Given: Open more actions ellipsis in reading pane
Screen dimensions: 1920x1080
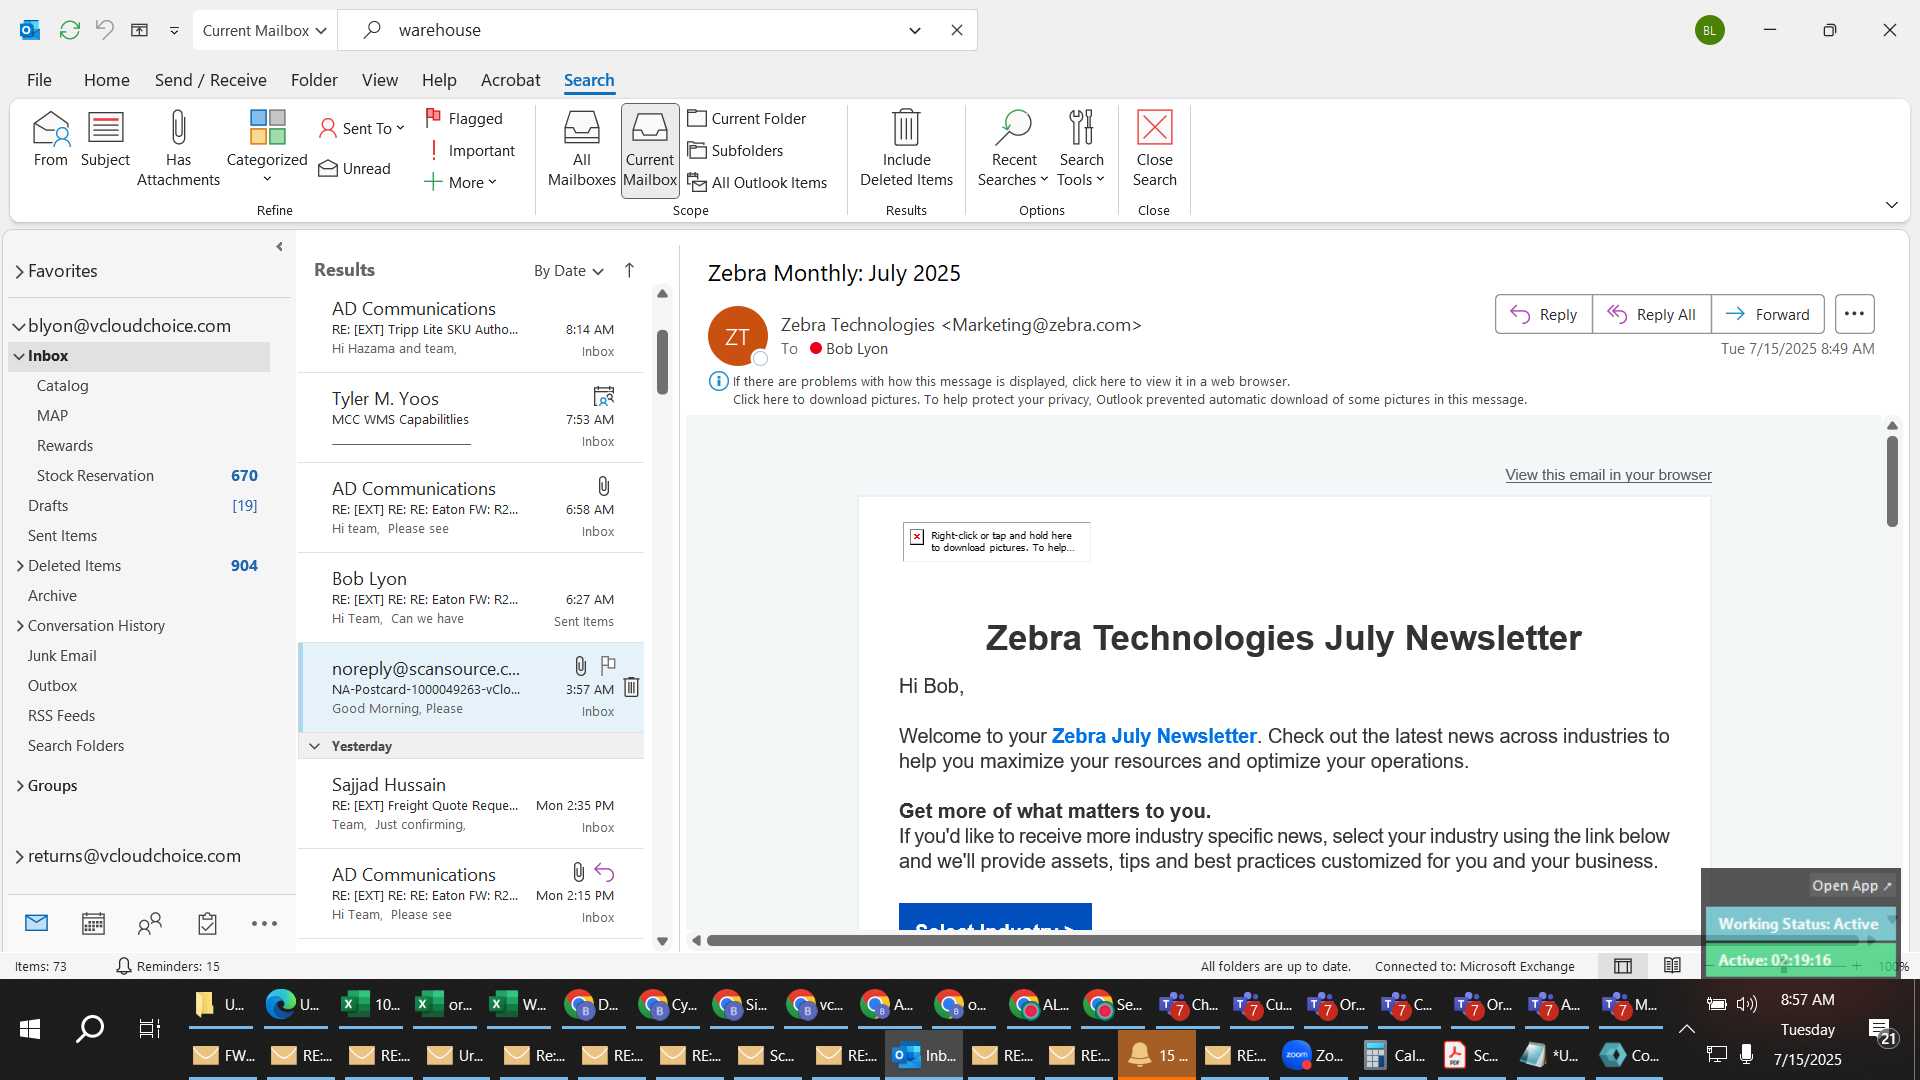Looking at the screenshot, I should [x=1854, y=314].
